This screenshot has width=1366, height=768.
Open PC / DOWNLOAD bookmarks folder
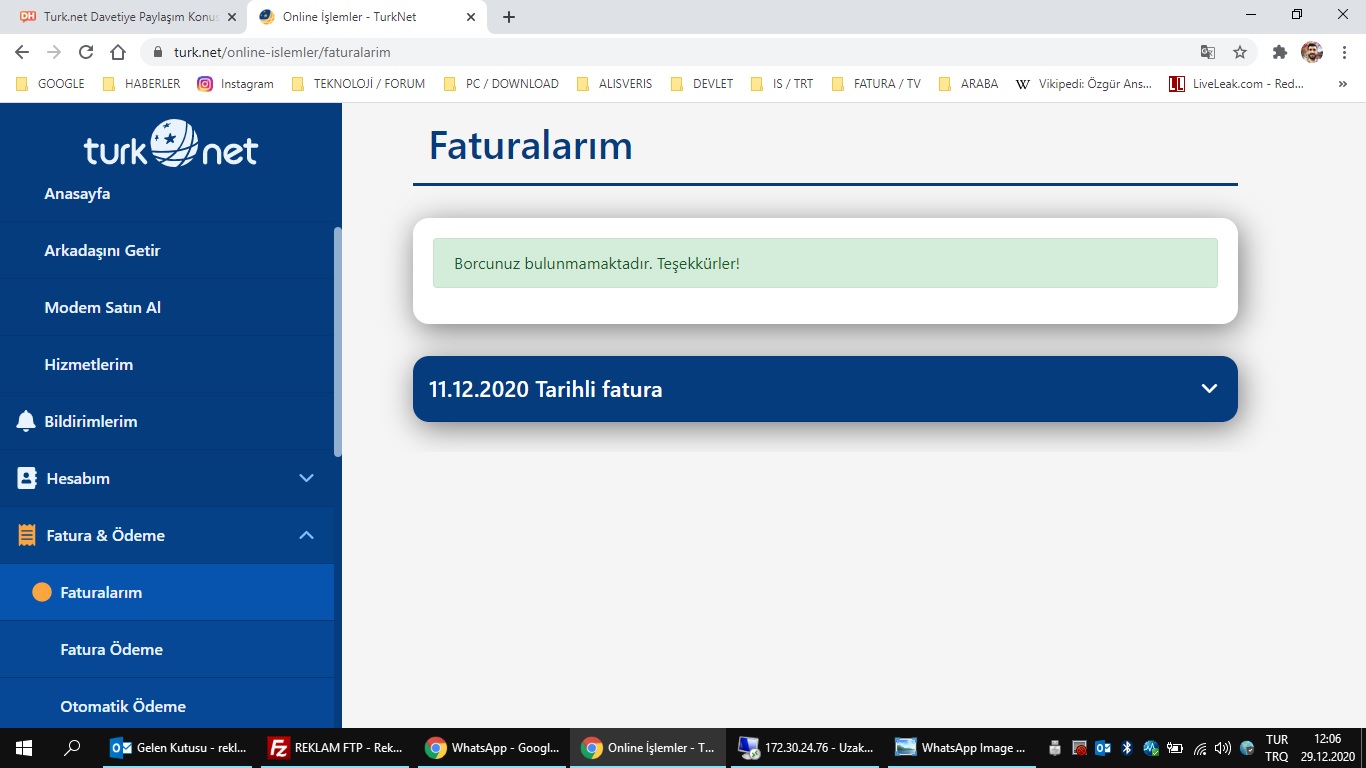pos(501,84)
